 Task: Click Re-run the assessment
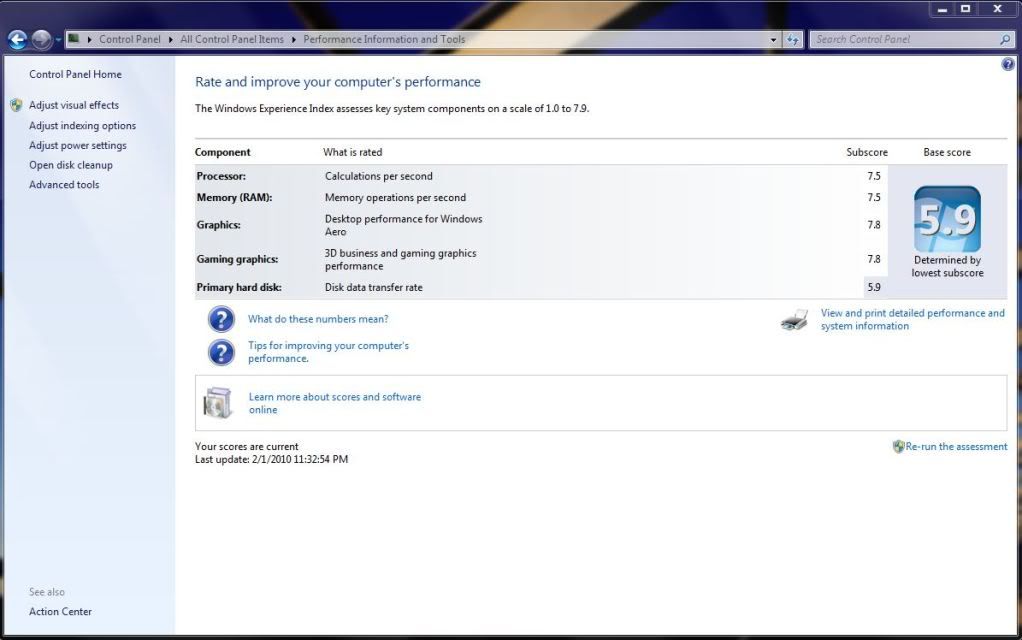(x=956, y=446)
